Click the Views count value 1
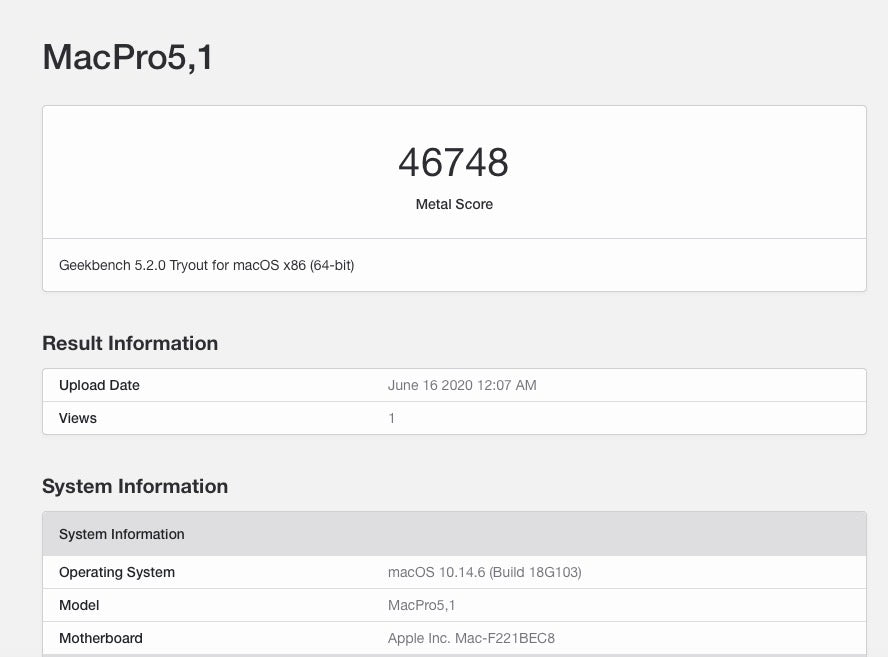888x657 pixels. tap(392, 418)
